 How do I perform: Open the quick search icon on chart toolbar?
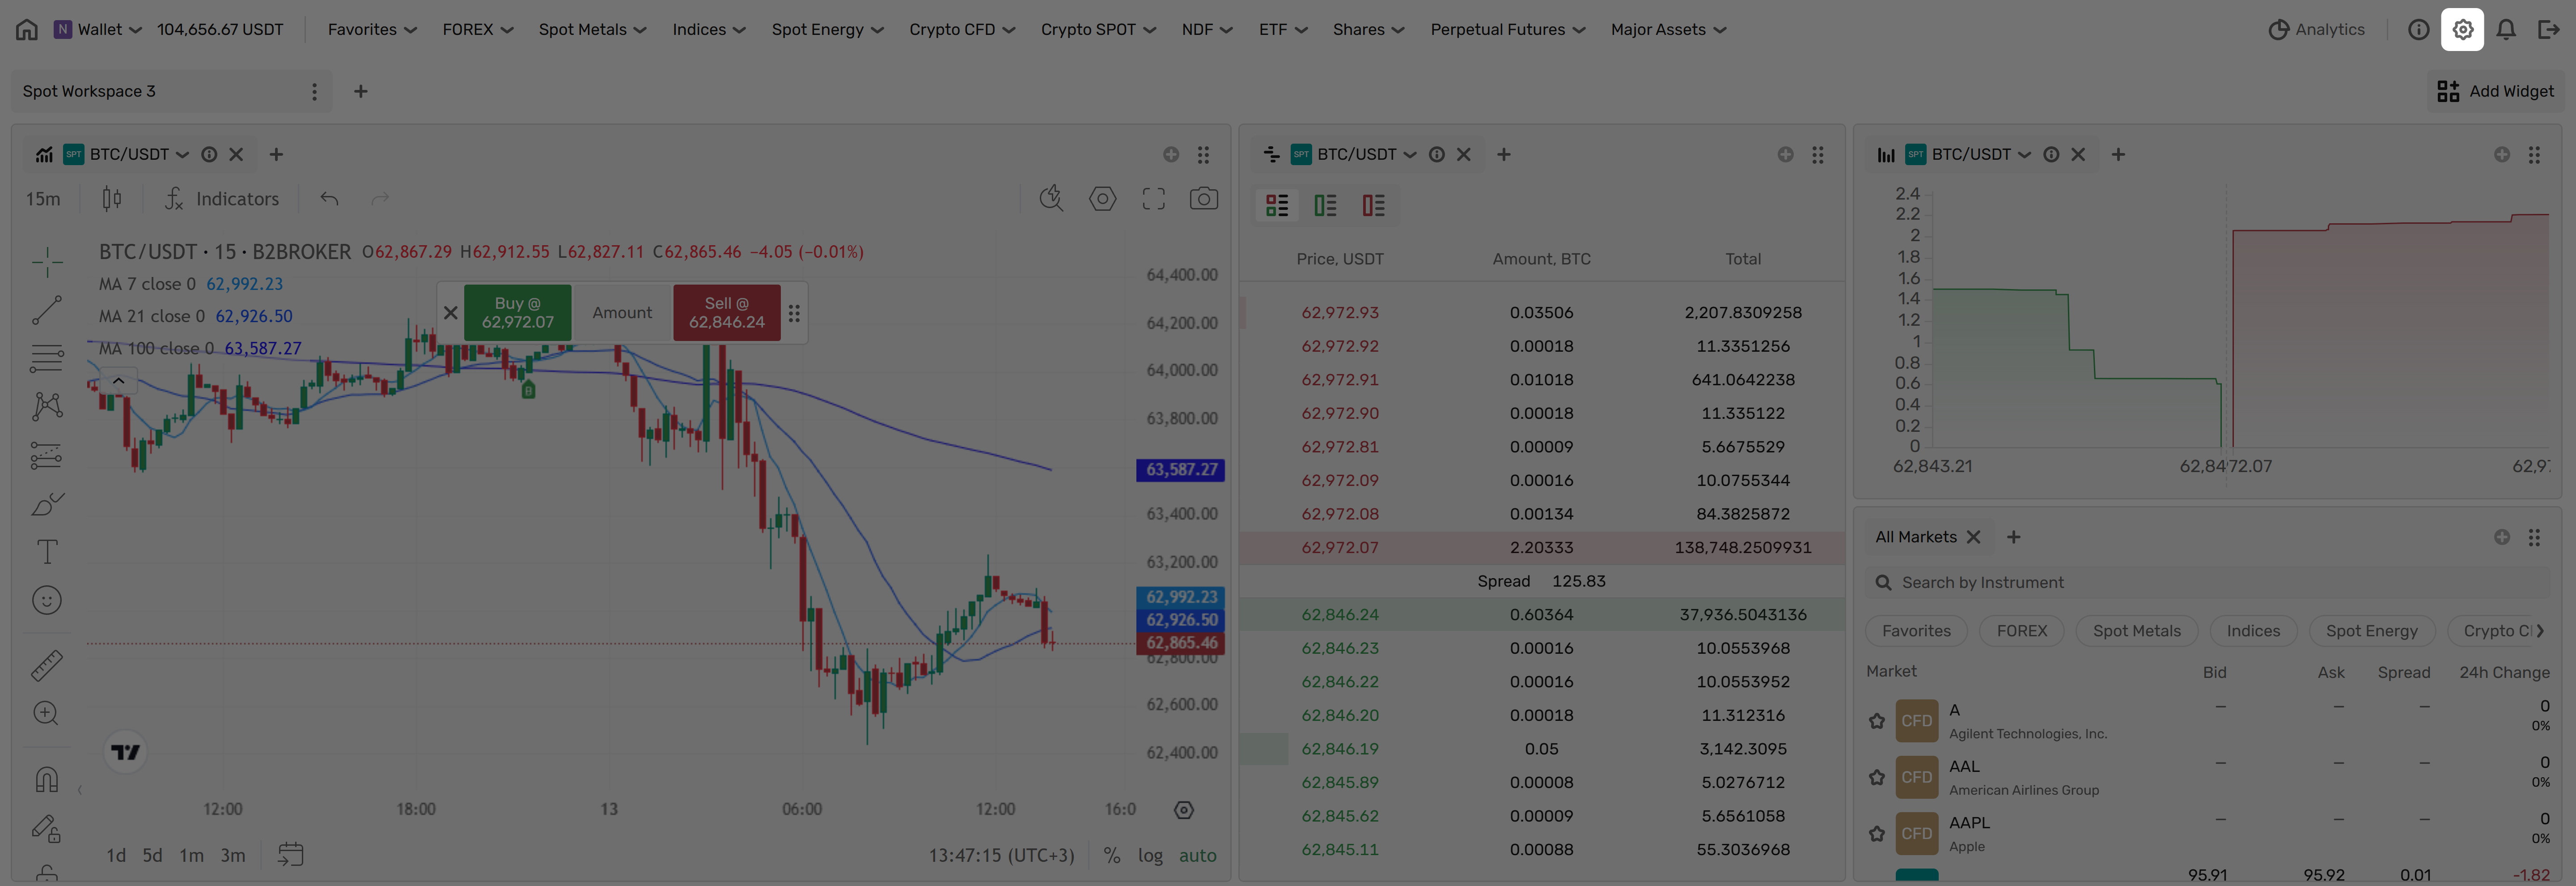tap(1051, 199)
